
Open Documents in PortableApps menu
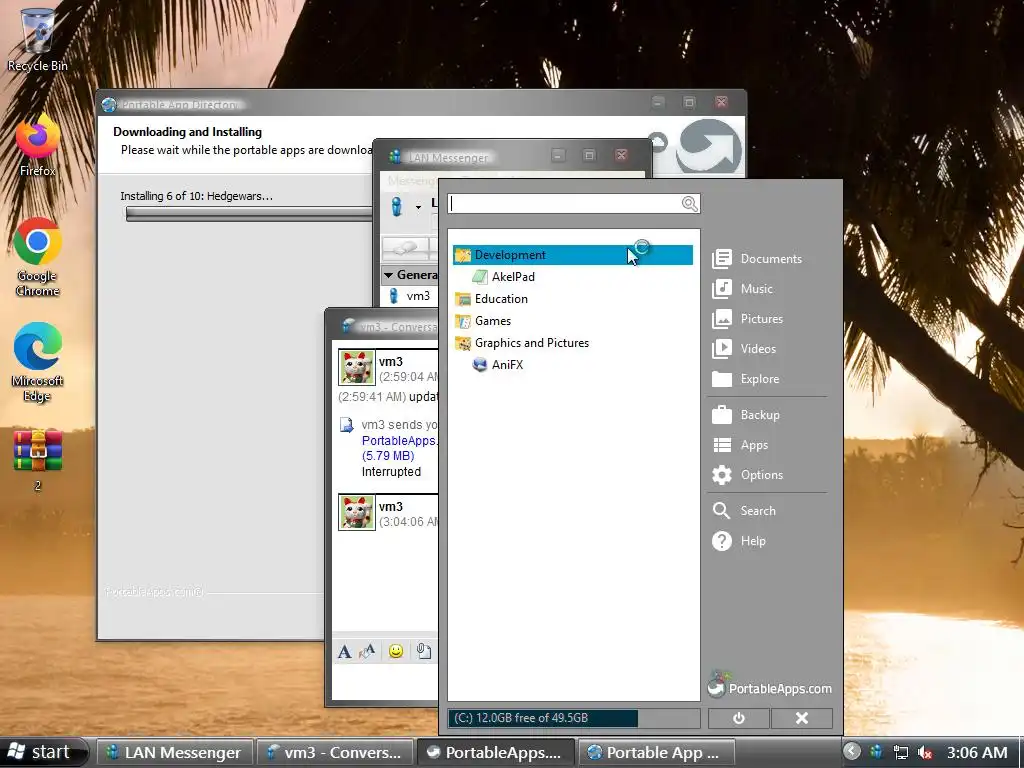point(757,259)
